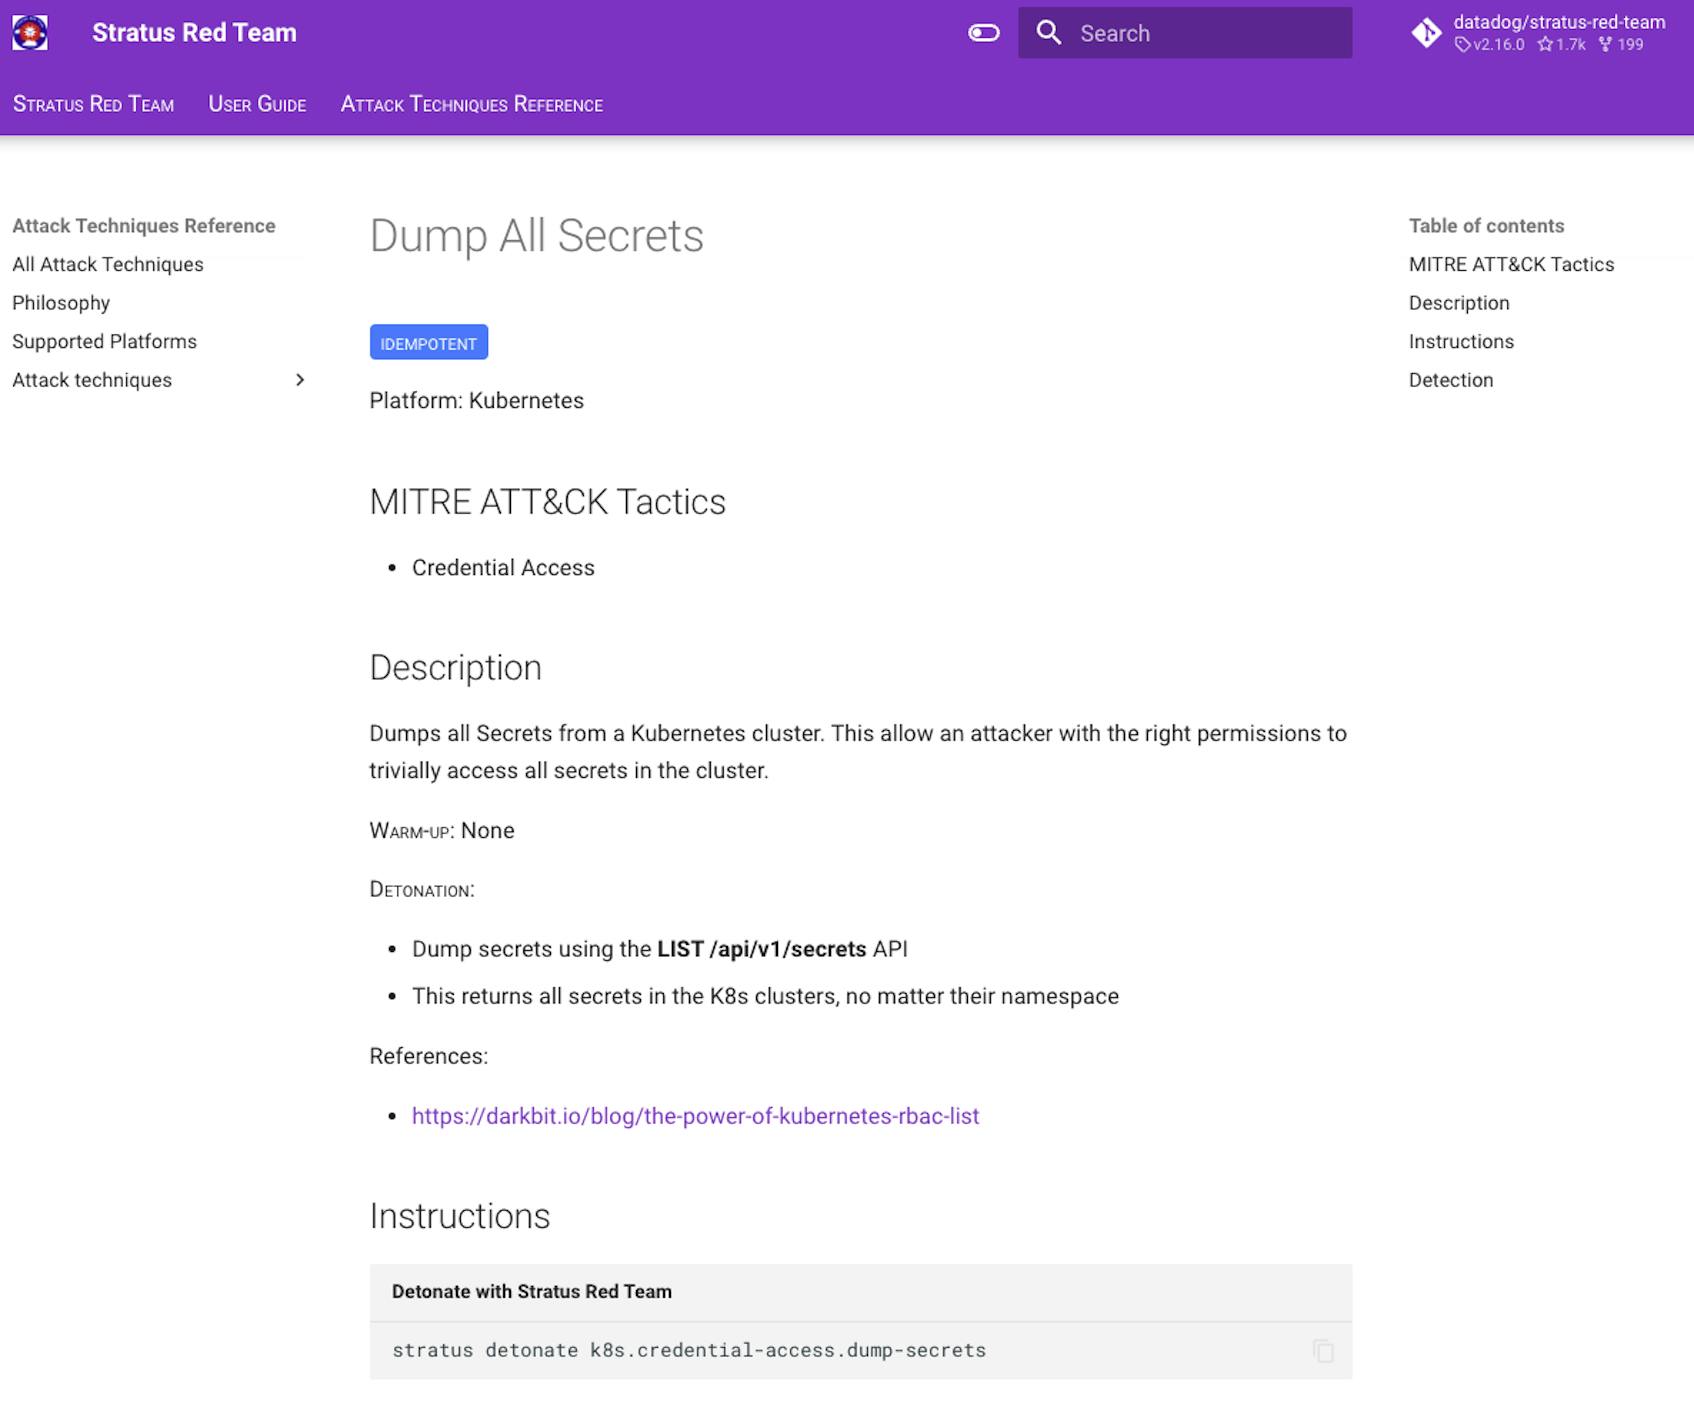Collapse the Attack techniques chevron
This screenshot has height=1421, width=1694.
[299, 380]
